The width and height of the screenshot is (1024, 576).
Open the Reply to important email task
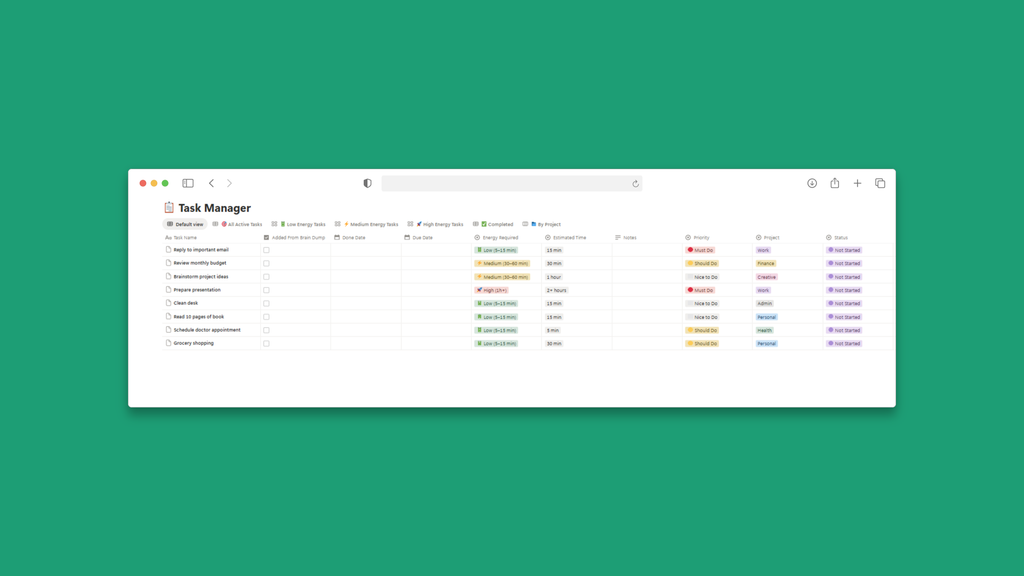201,249
